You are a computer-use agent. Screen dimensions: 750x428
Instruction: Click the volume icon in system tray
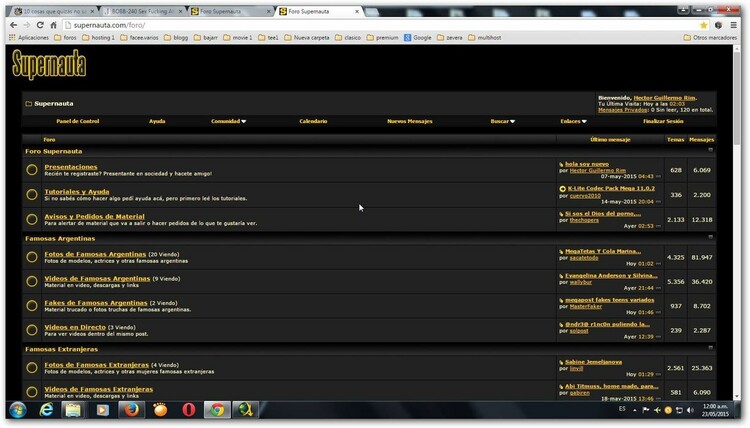690,410
